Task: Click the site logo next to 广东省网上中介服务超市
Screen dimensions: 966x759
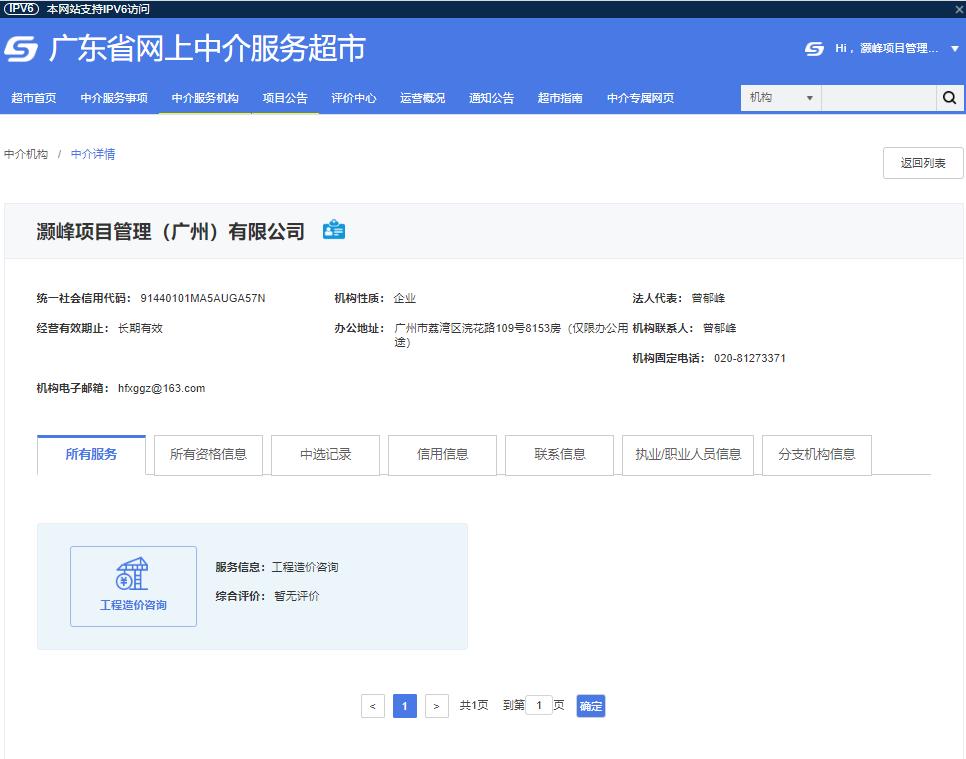Action: pyautogui.click(x=21, y=49)
